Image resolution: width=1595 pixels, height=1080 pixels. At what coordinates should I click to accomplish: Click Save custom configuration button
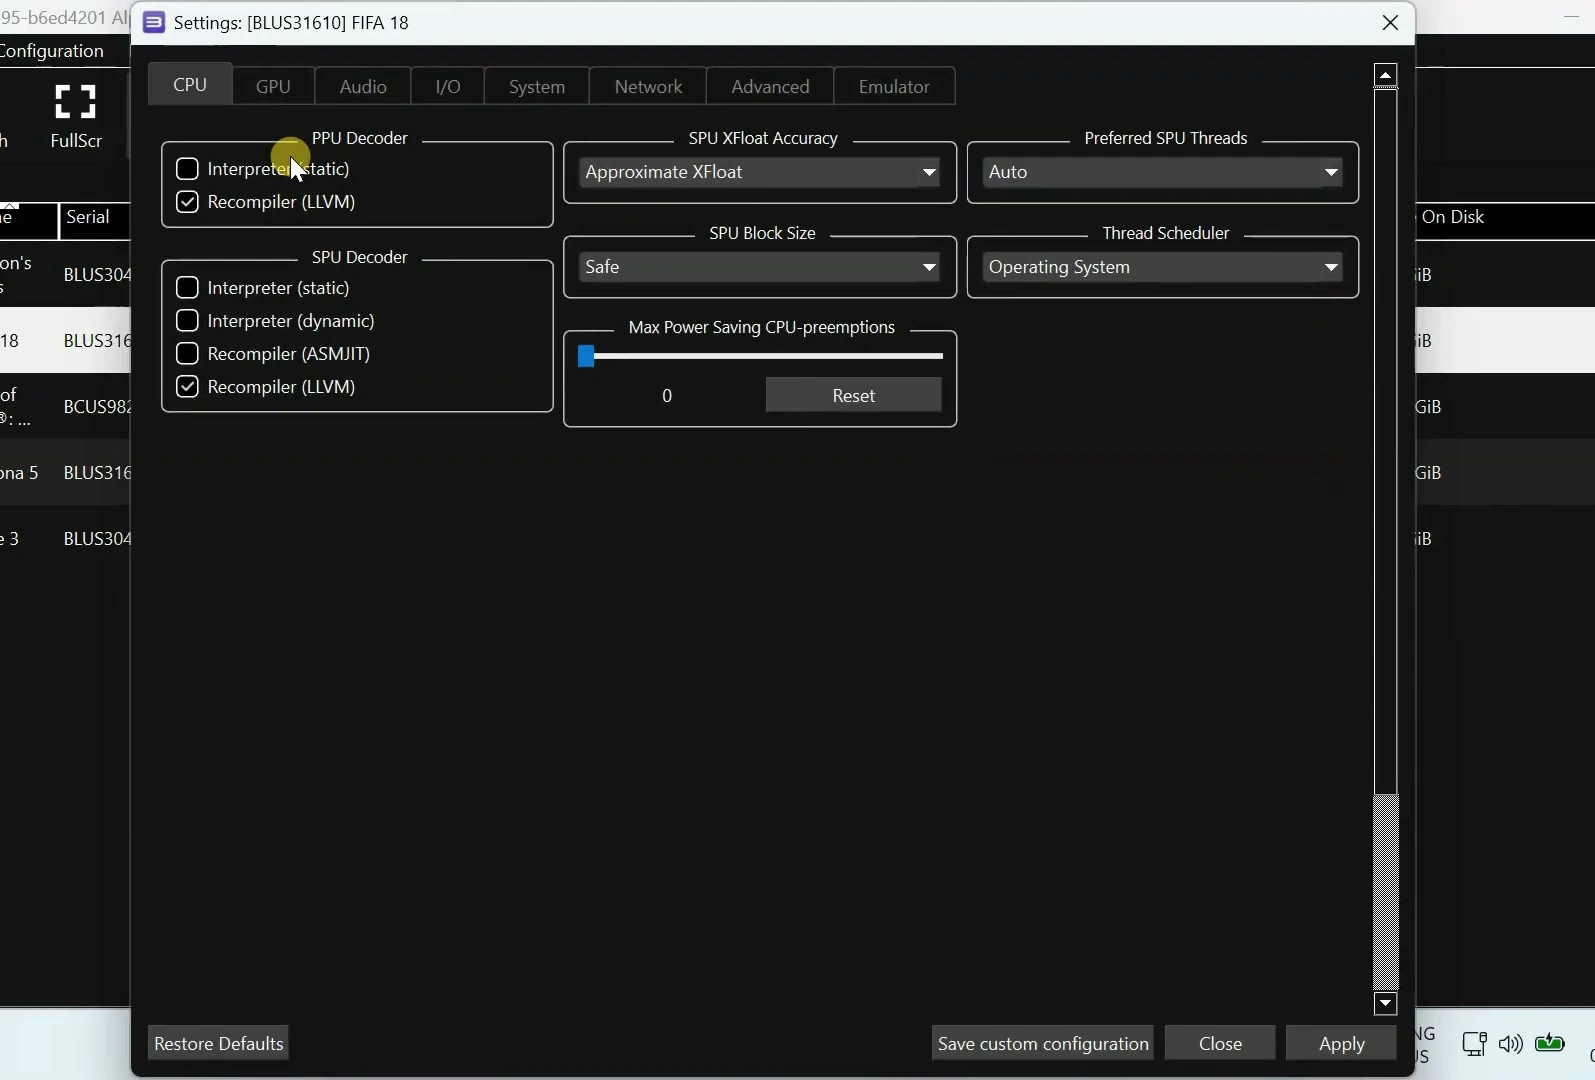click(1043, 1044)
